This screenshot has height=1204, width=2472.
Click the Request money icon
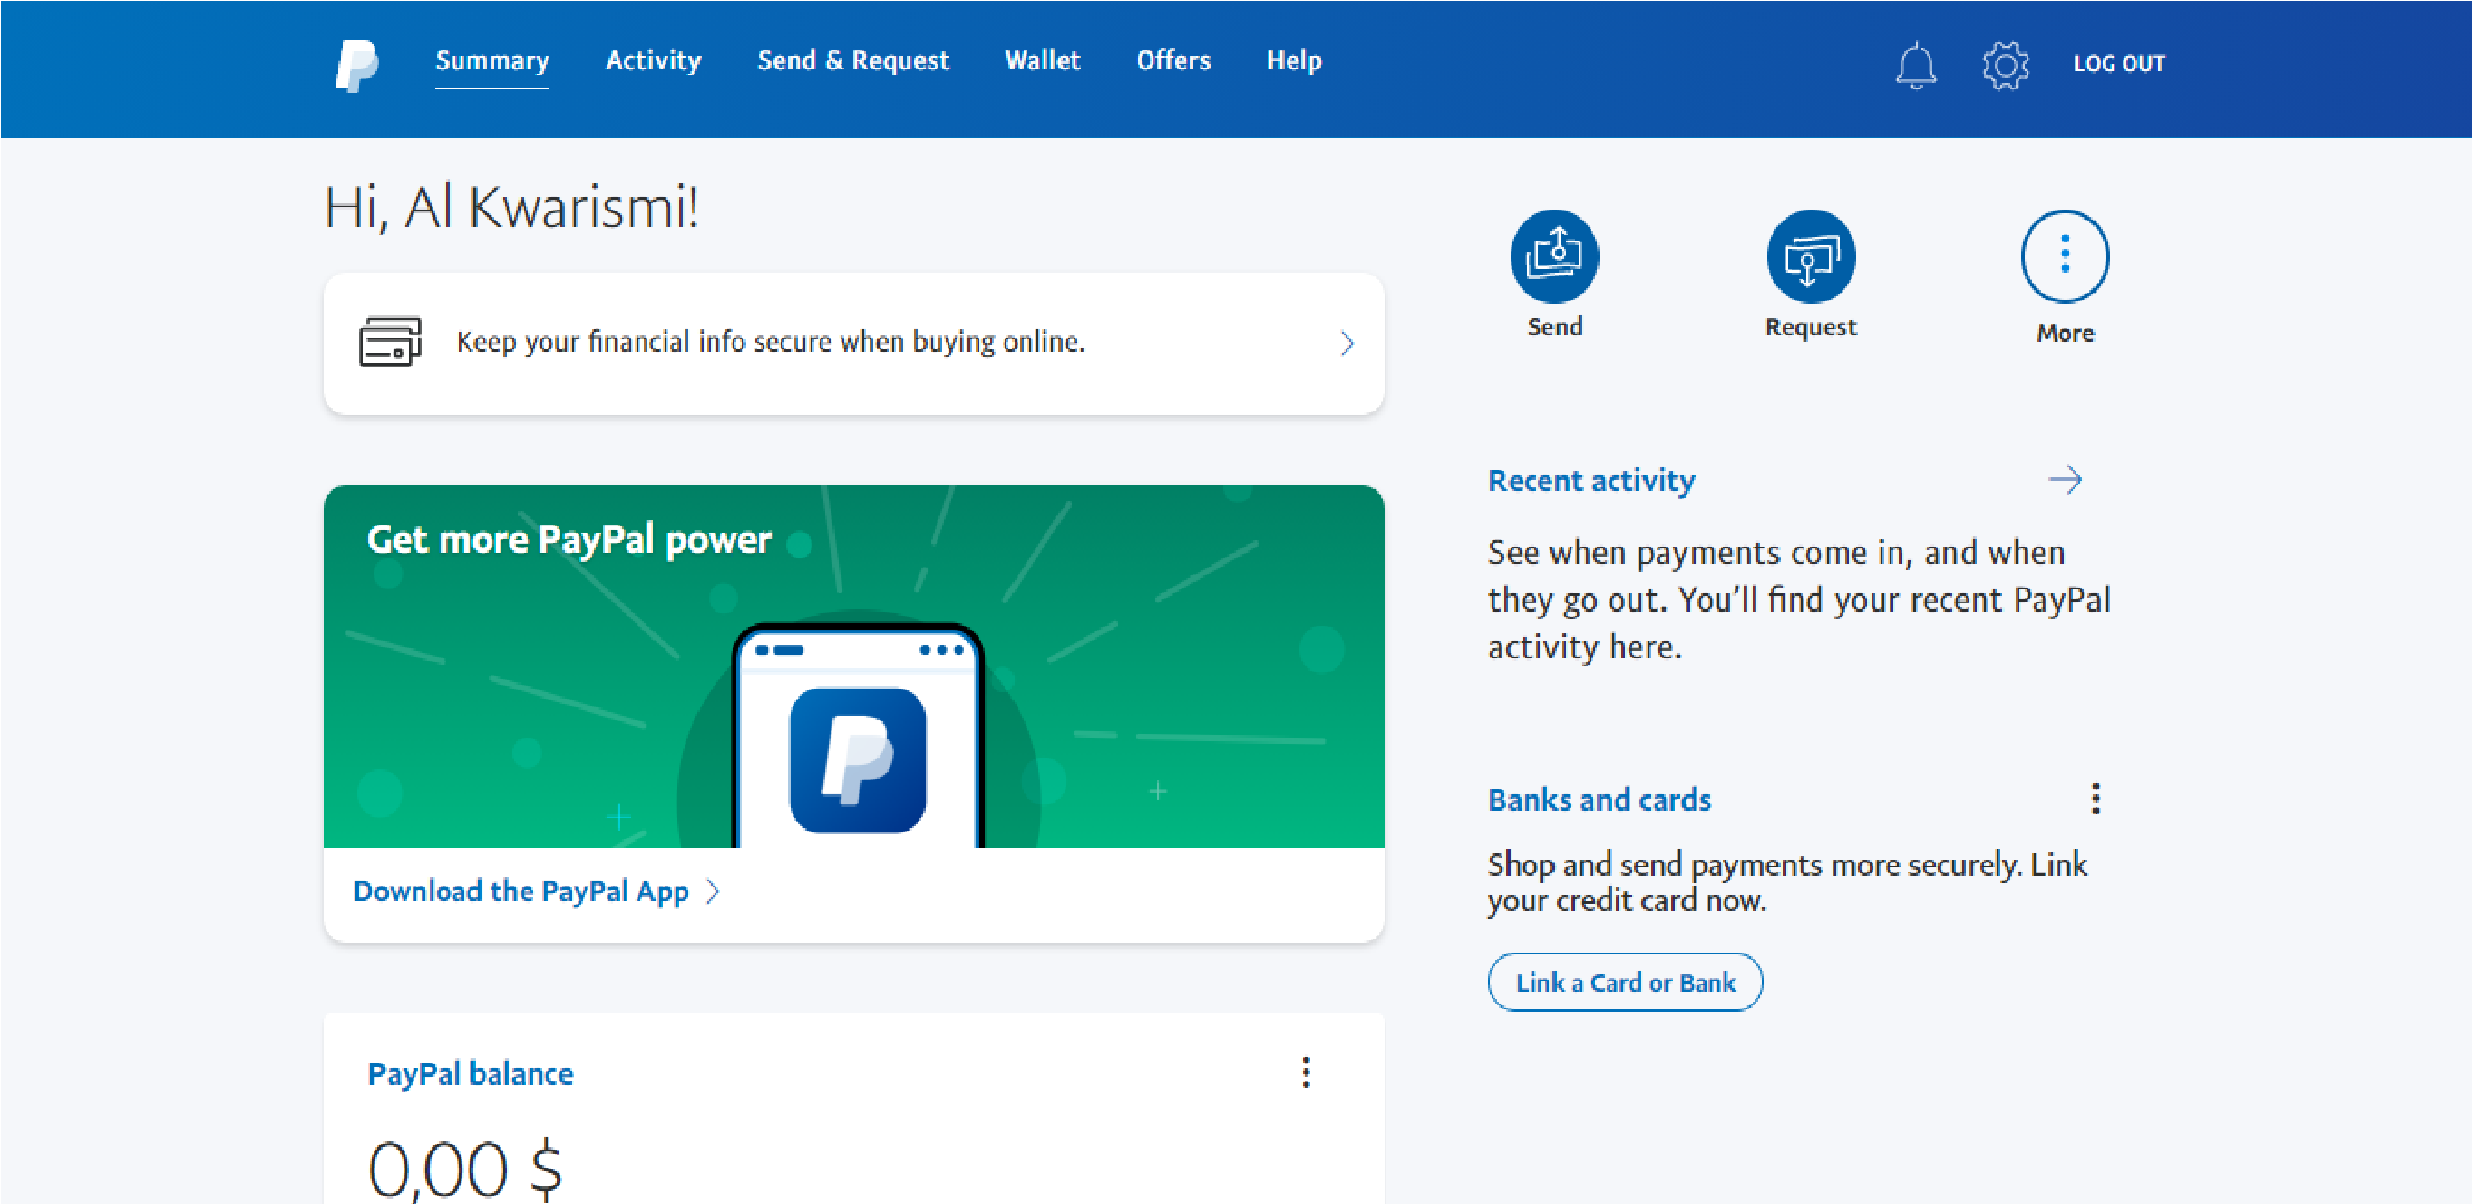(1810, 256)
